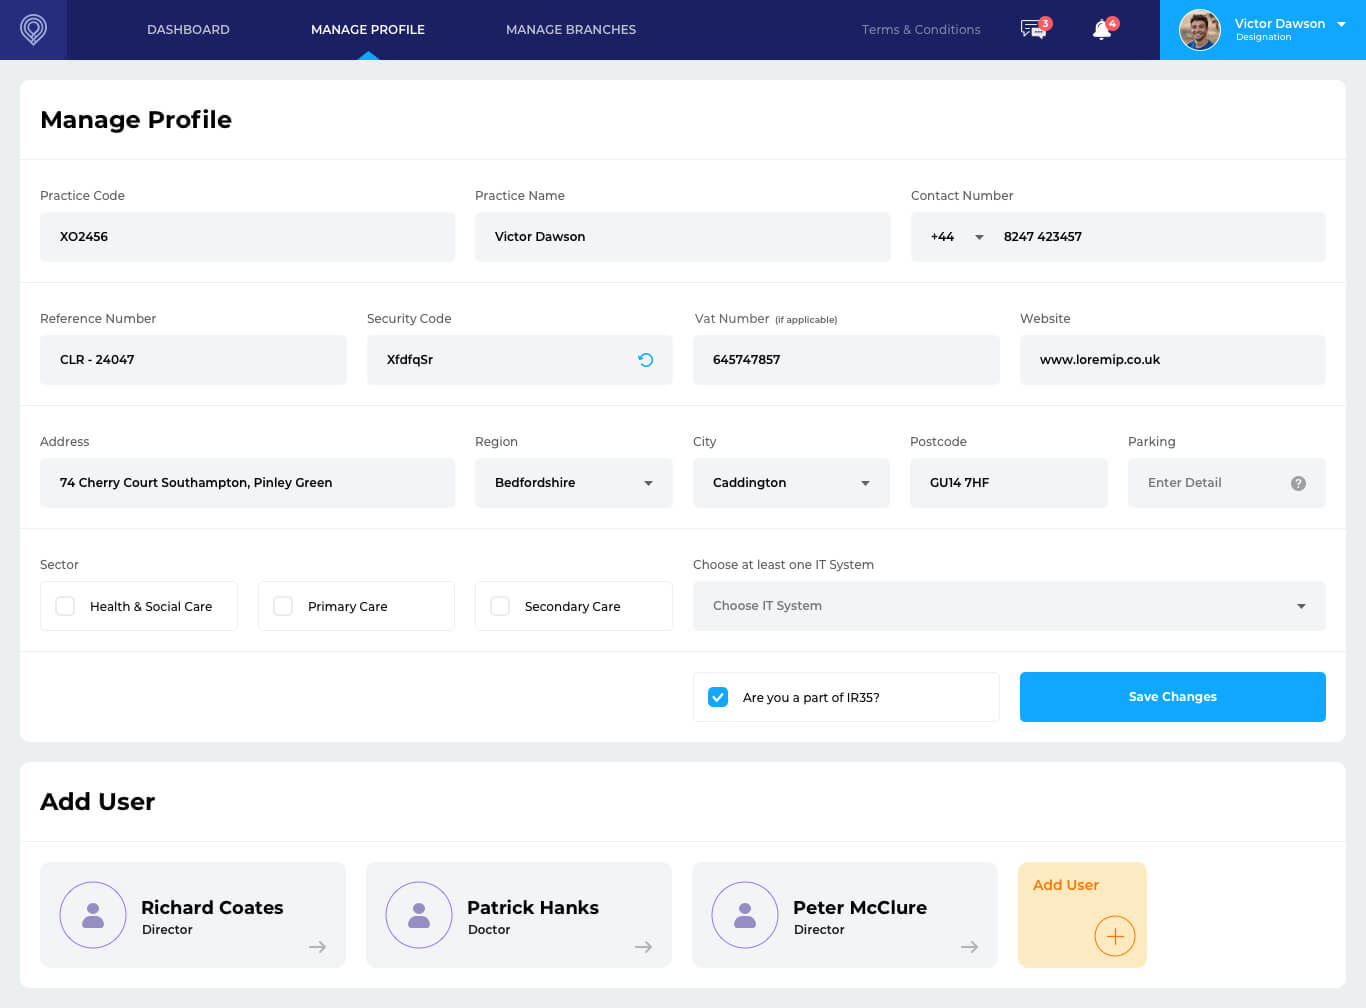Open the Region dropdown showing Bedfordshire

point(574,483)
